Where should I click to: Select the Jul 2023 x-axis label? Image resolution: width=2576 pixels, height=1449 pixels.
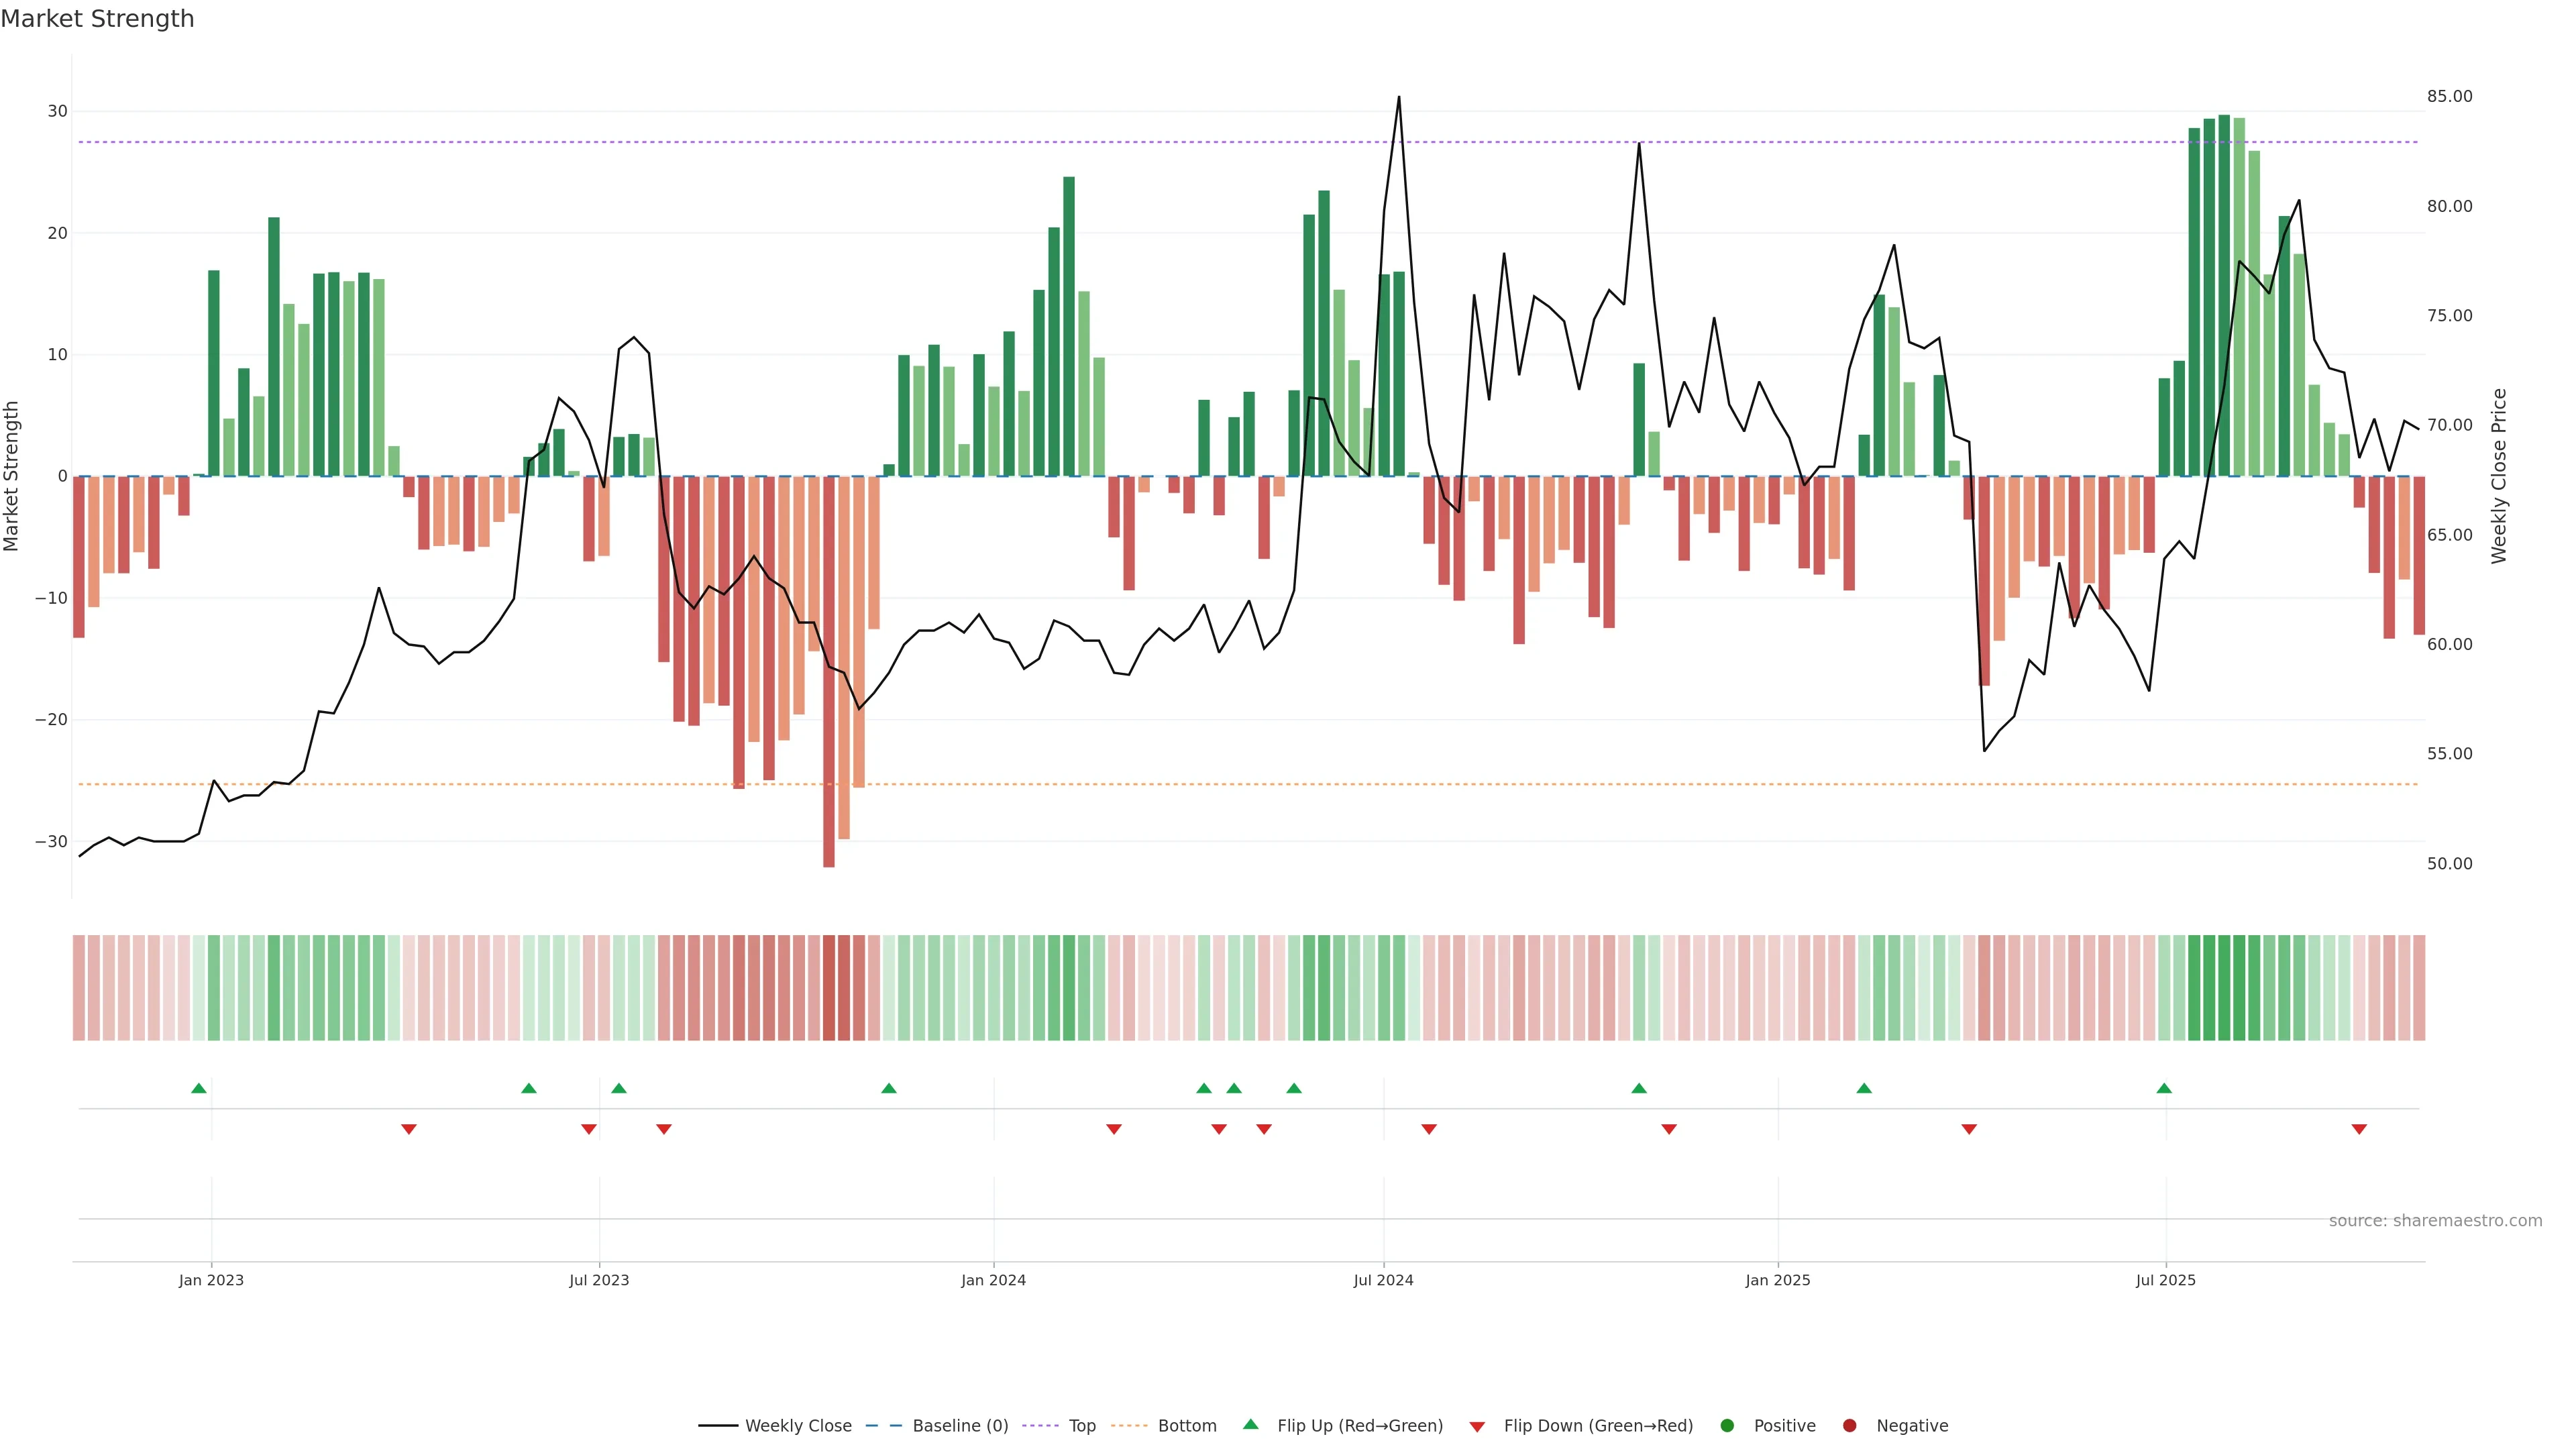pyautogui.click(x=599, y=1280)
